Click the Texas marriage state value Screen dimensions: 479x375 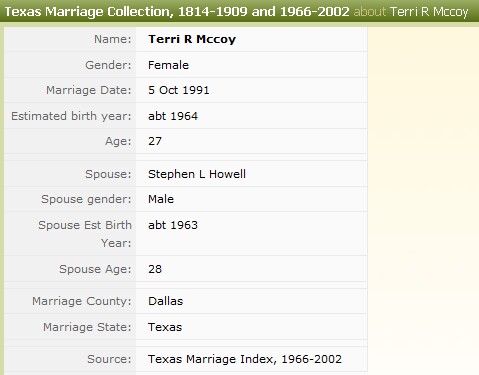[165, 327]
